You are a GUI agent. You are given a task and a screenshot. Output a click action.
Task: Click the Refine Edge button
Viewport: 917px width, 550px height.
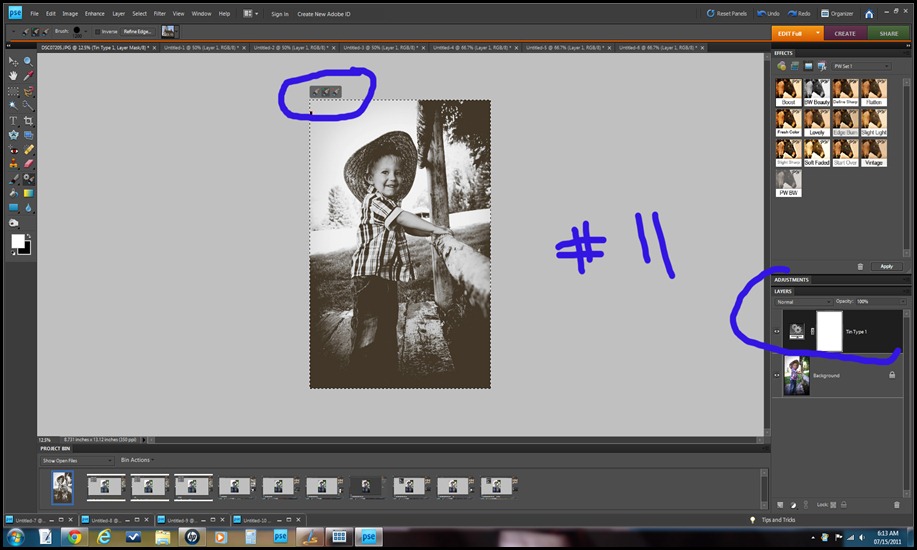137,32
